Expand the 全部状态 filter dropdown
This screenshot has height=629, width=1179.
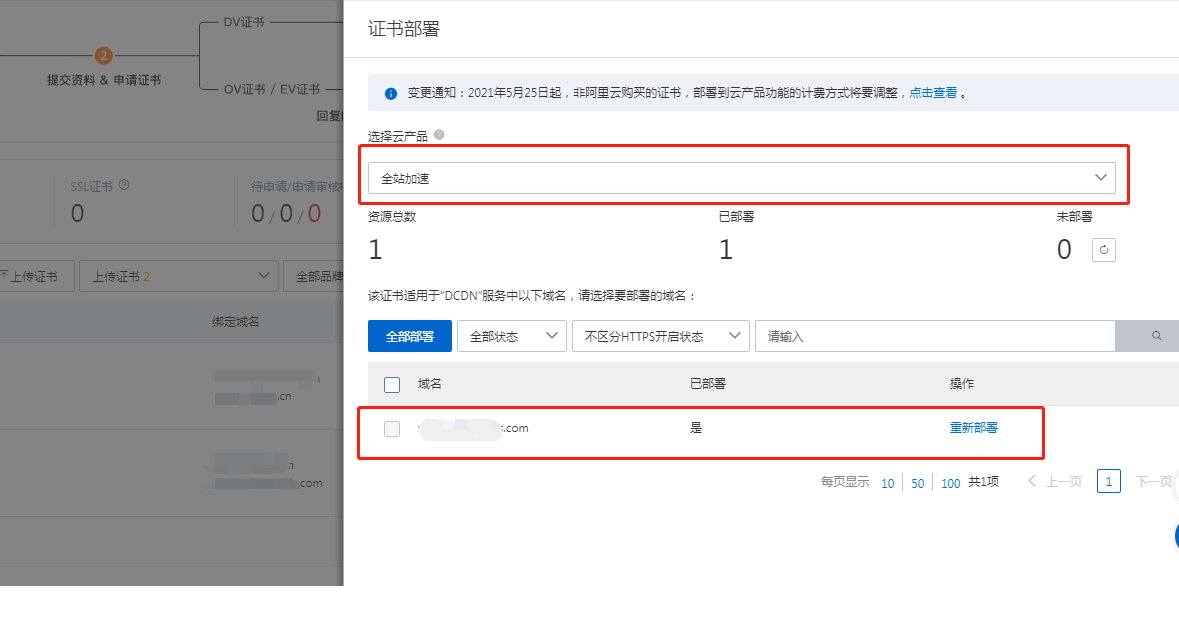pyautogui.click(x=512, y=336)
